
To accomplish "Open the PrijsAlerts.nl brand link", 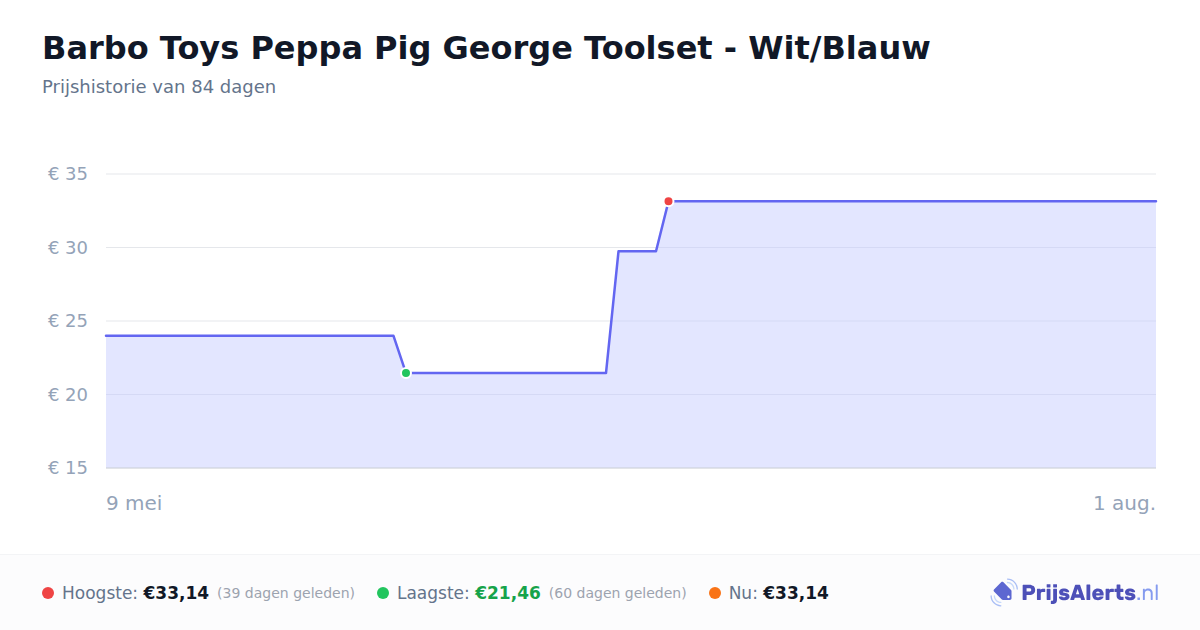I will pyautogui.click(x=1074, y=593).
